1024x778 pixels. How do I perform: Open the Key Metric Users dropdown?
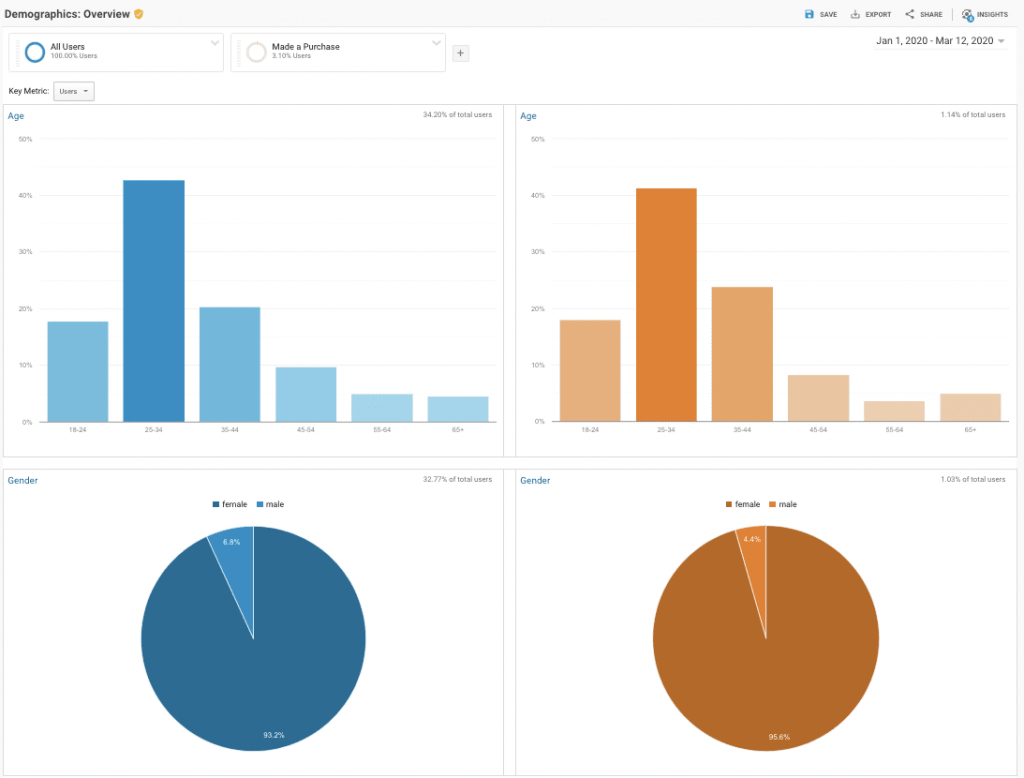click(x=73, y=91)
